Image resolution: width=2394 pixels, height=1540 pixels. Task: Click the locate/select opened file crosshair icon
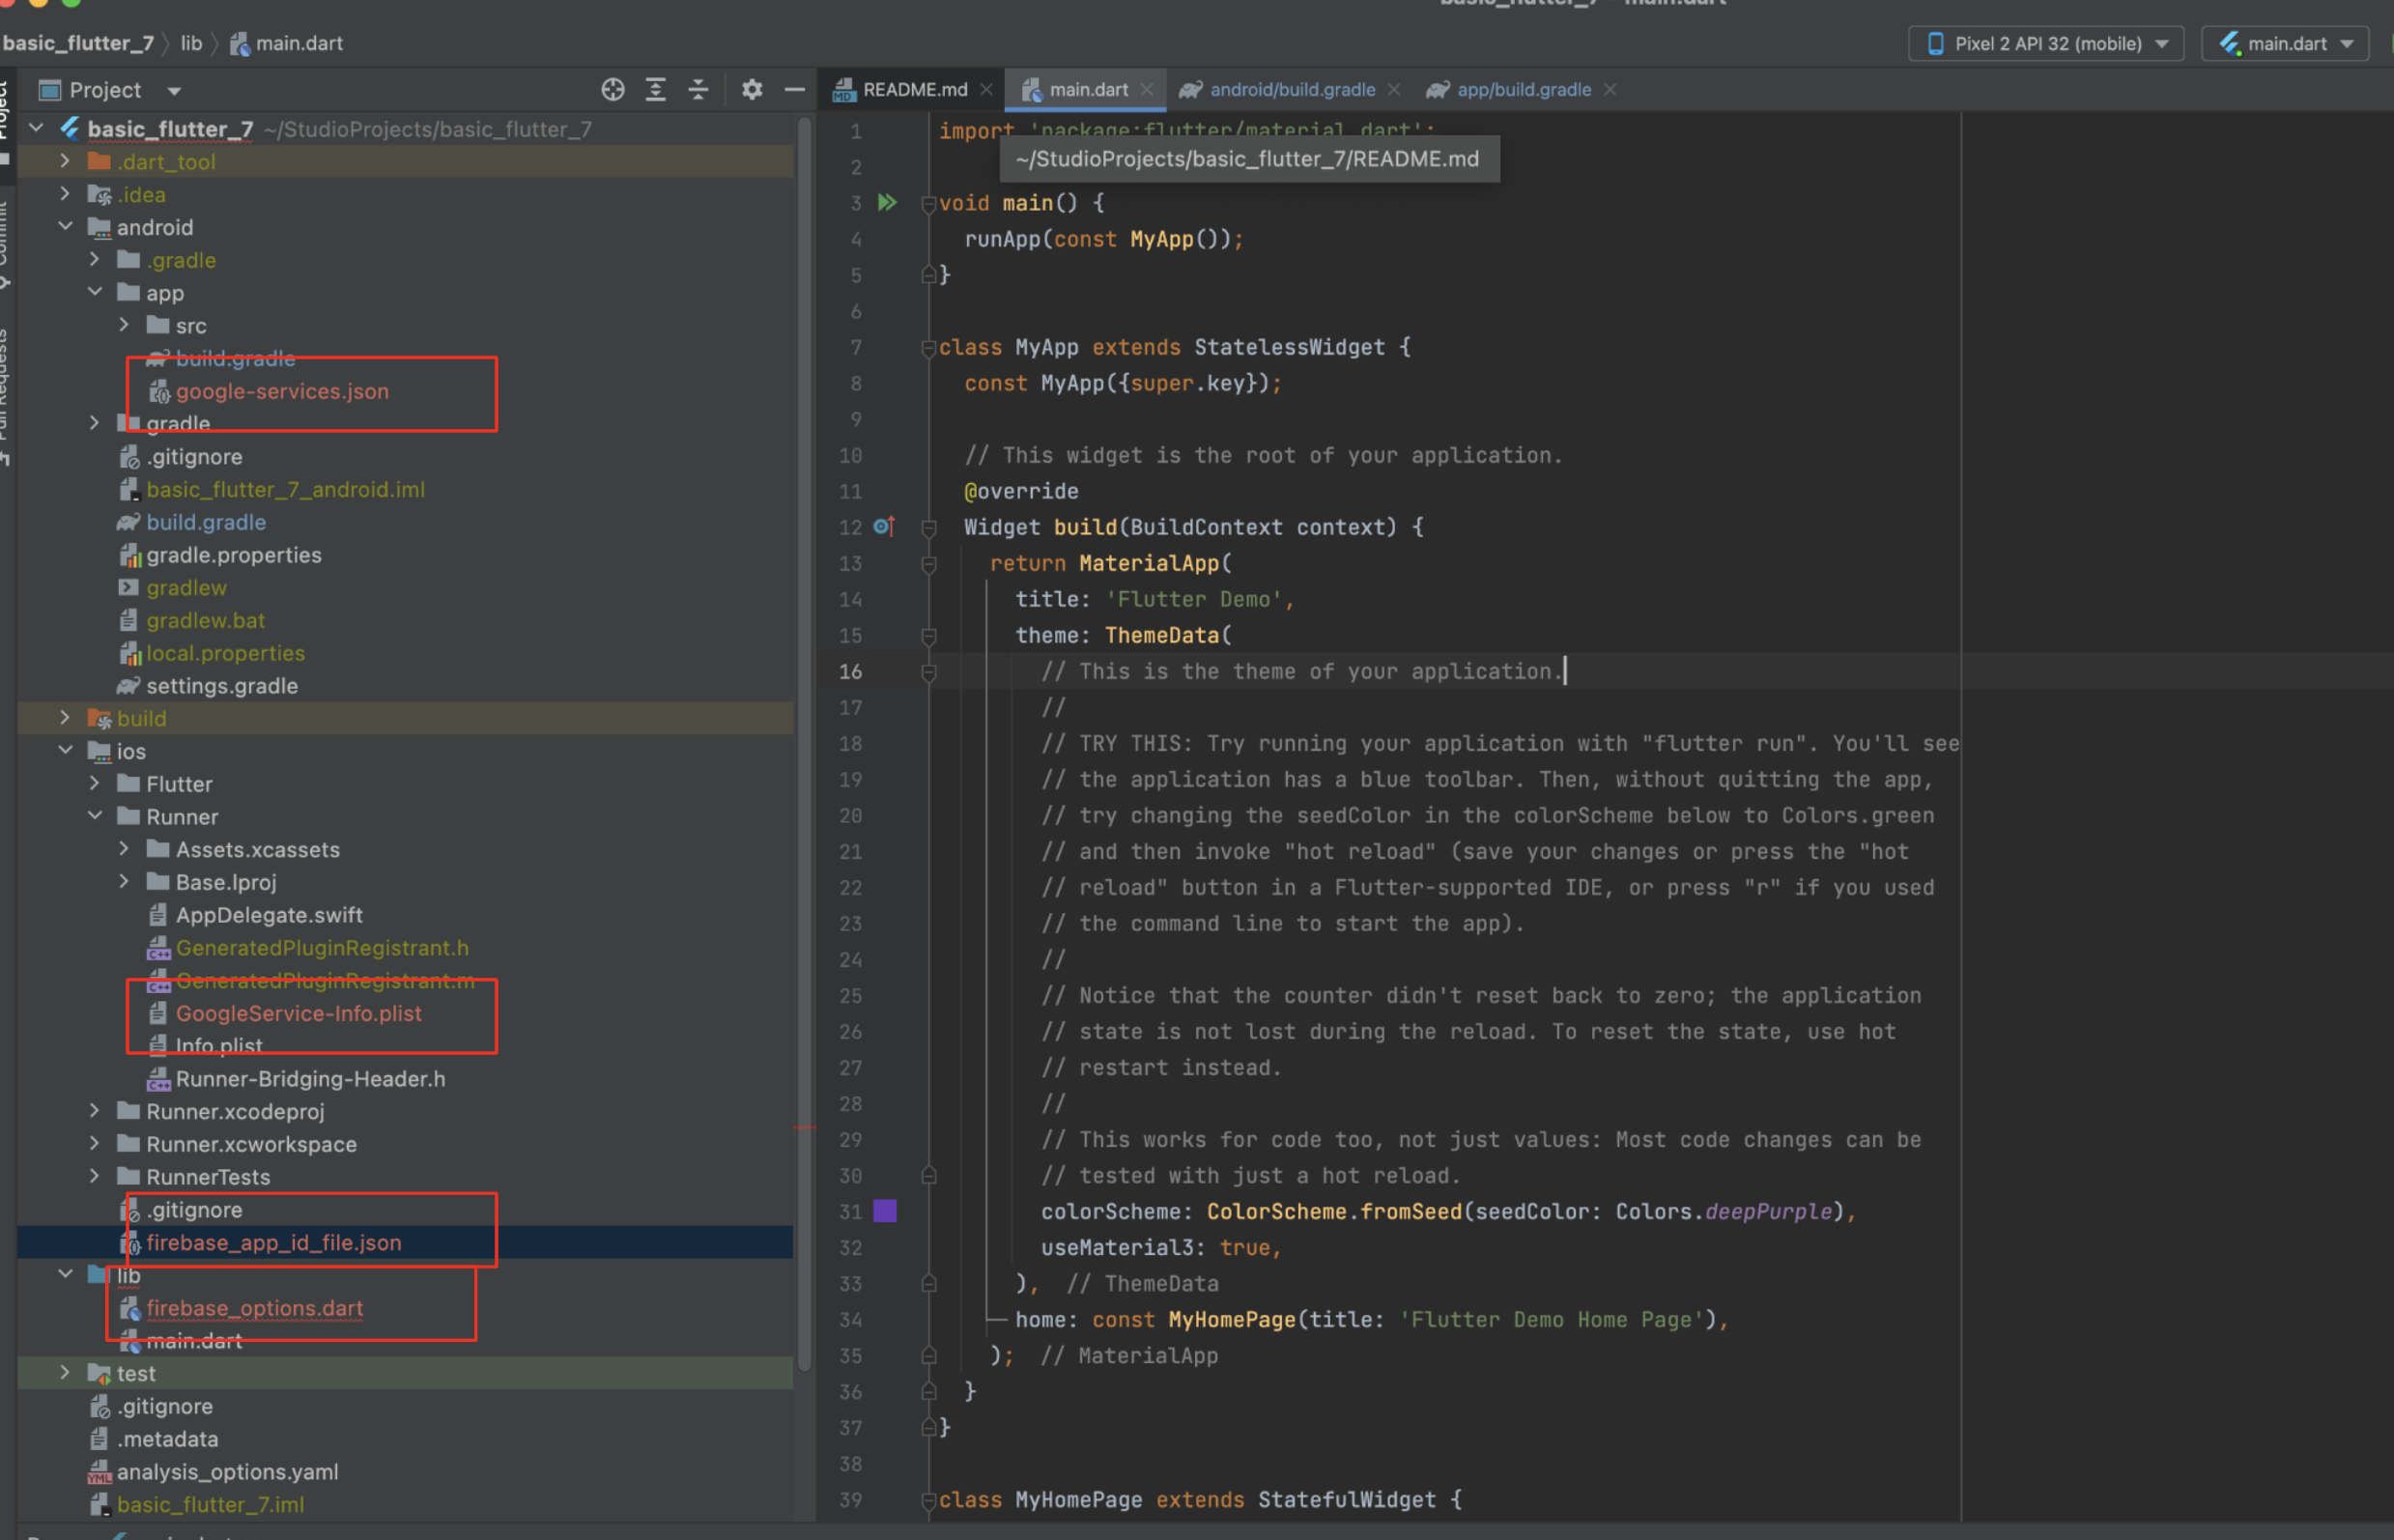(613, 90)
